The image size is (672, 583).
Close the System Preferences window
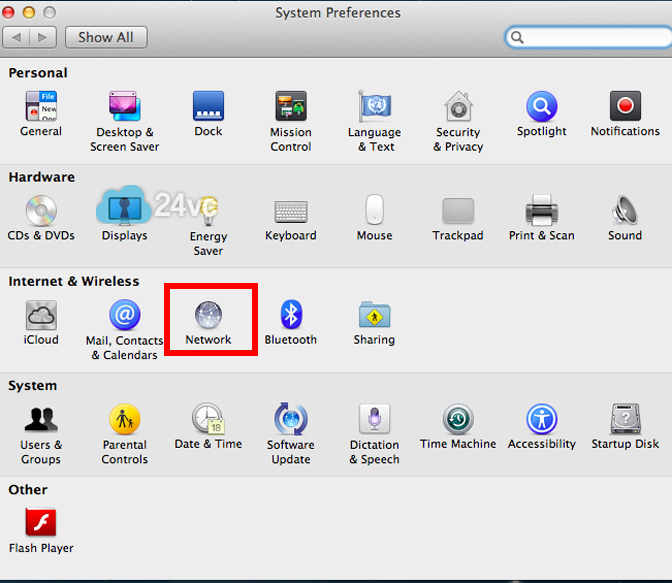(8, 12)
